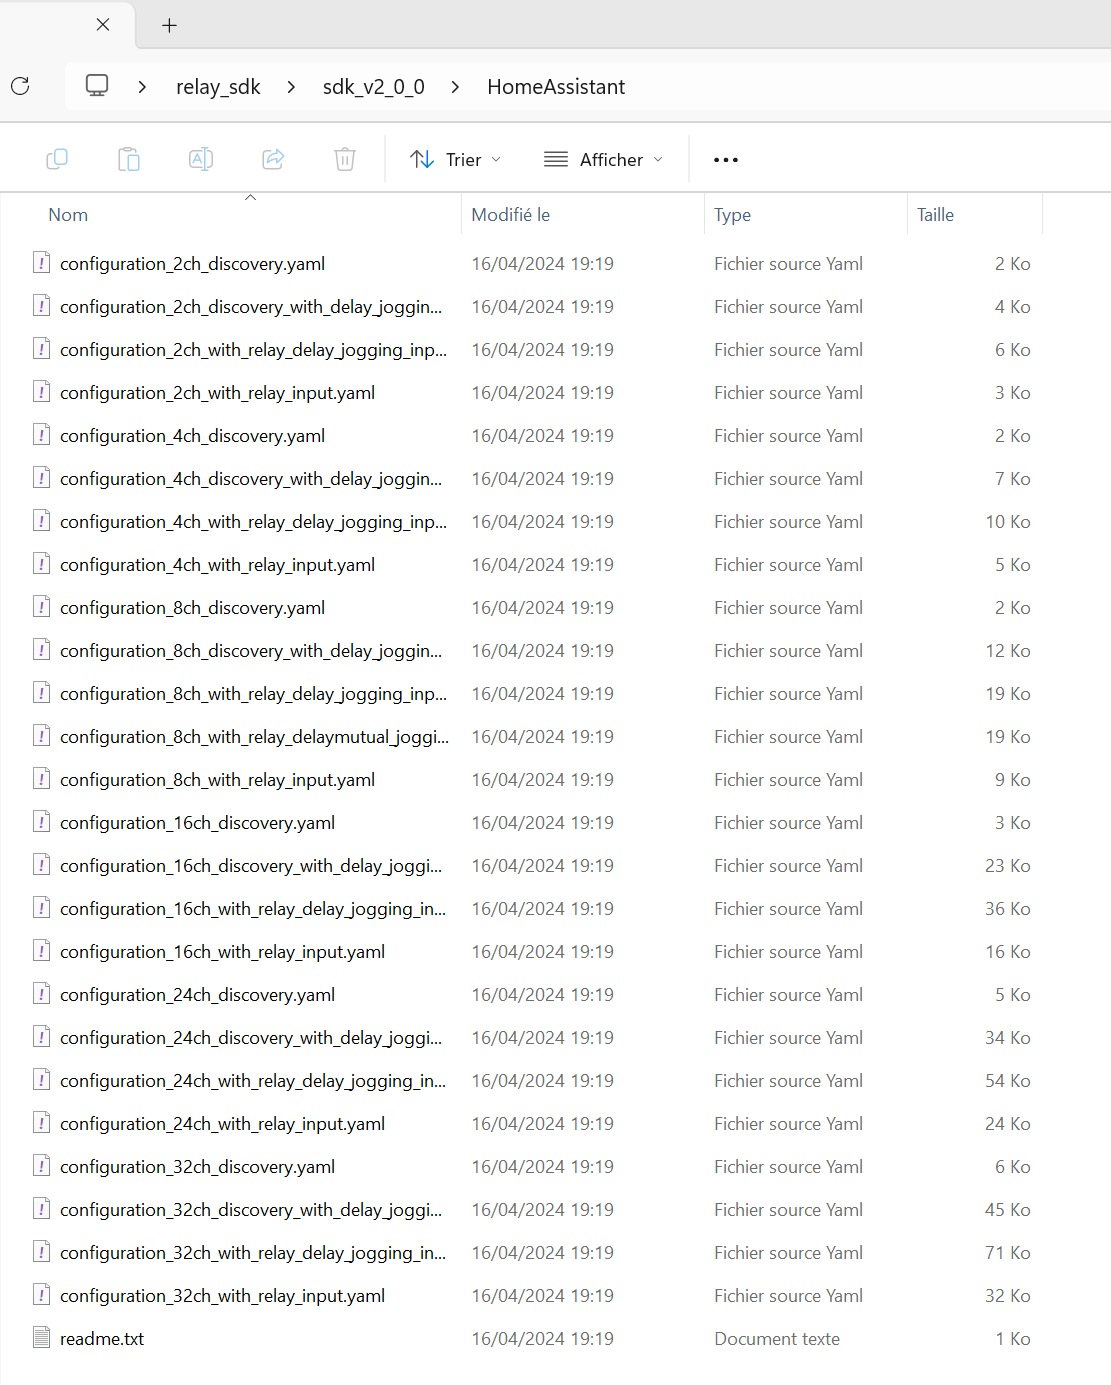This screenshot has height=1385, width=1111.
Task: Click the Share icon in toolbar
Action: pyautogui.click(x=273, y=159)
